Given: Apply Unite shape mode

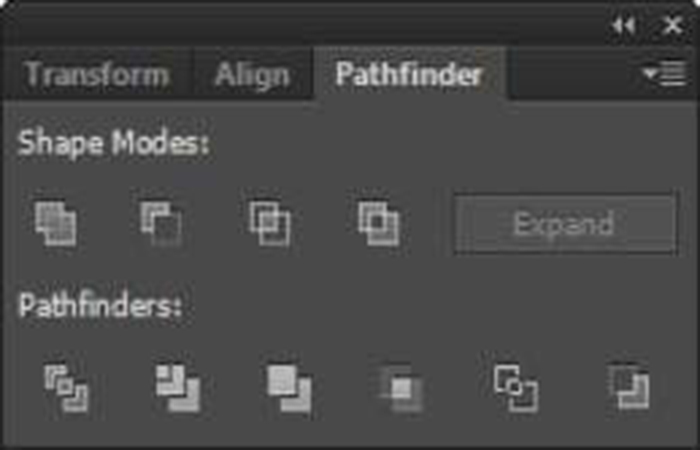Looking at the screenshot, I should [56, 223].
